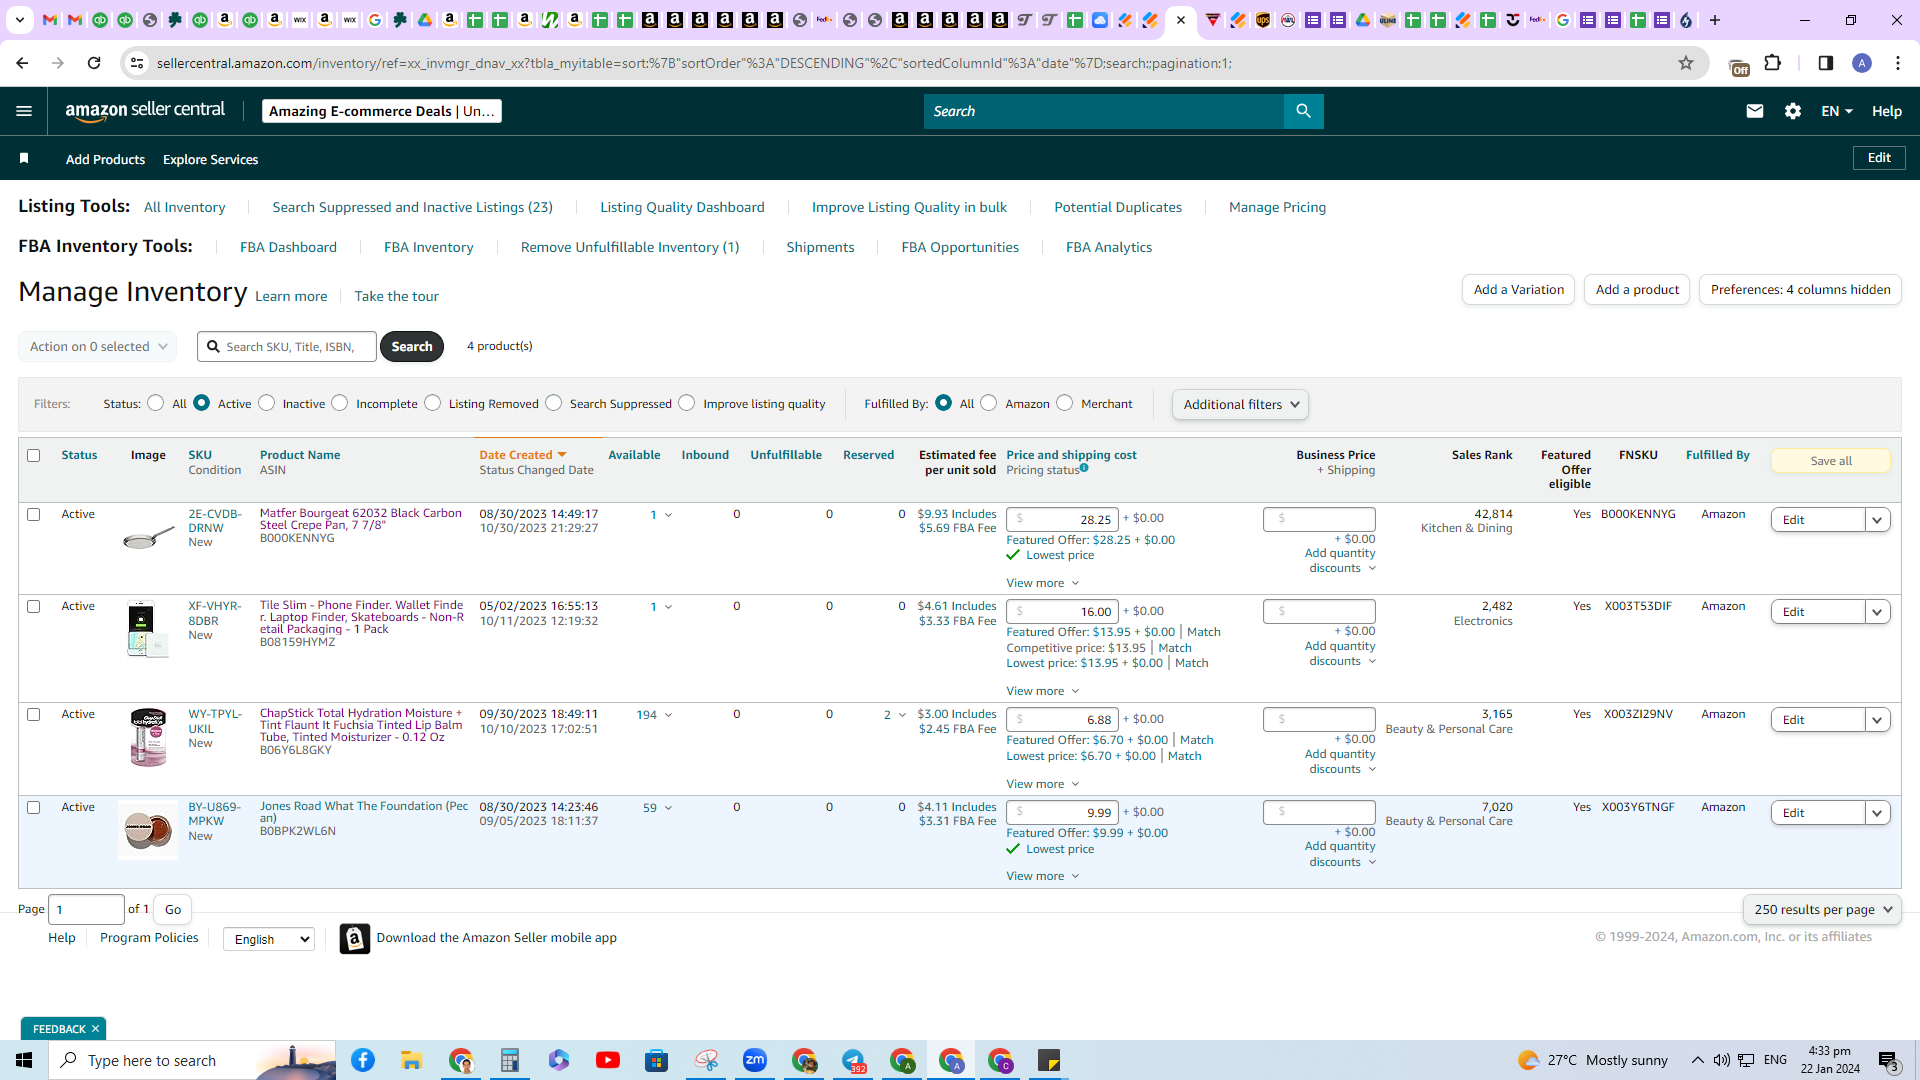The width and height of the screenshot is (1920, 1080).
Task: Click the Save all button
Action: 1830,461
